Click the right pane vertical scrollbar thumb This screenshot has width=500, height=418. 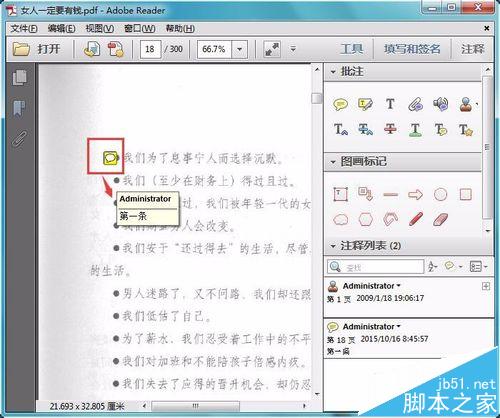pos(487,147)
